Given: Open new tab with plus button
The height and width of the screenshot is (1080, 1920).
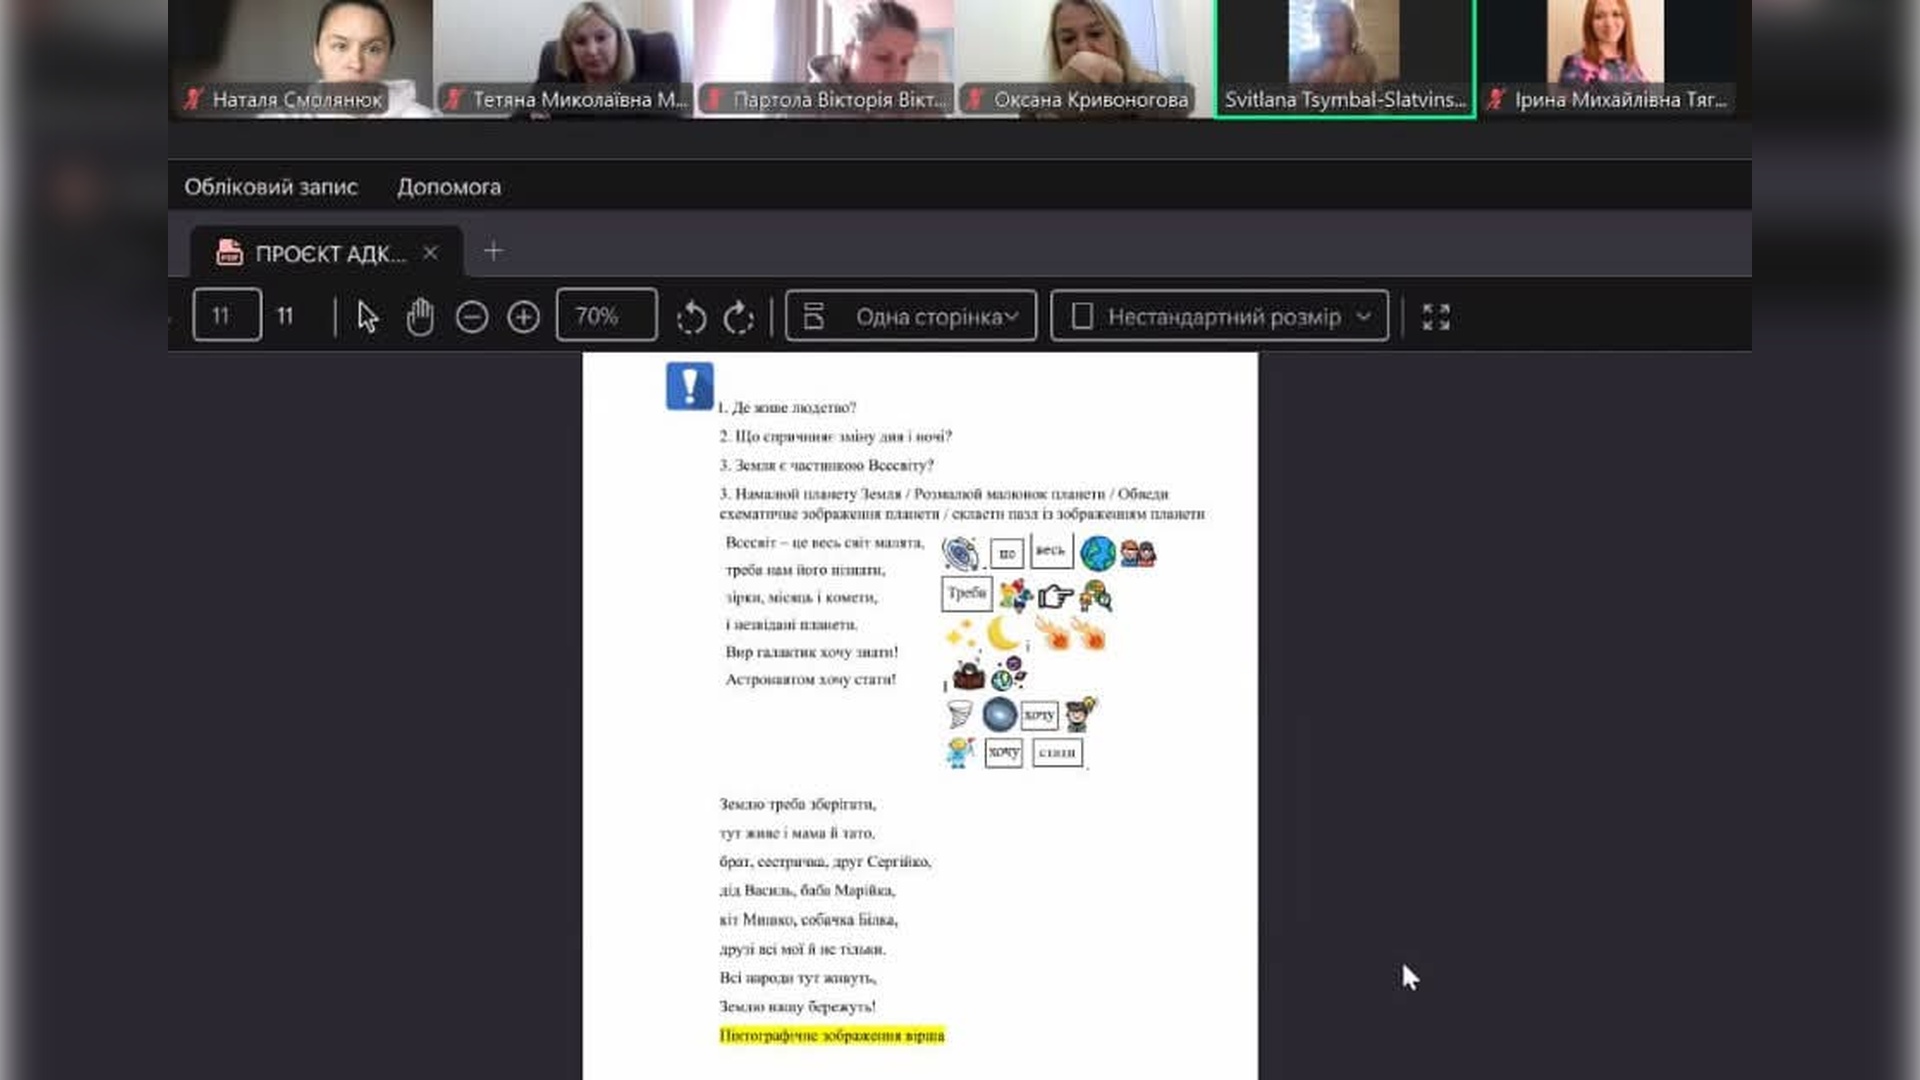Looking at the screenshot, I should pos(493,251).
